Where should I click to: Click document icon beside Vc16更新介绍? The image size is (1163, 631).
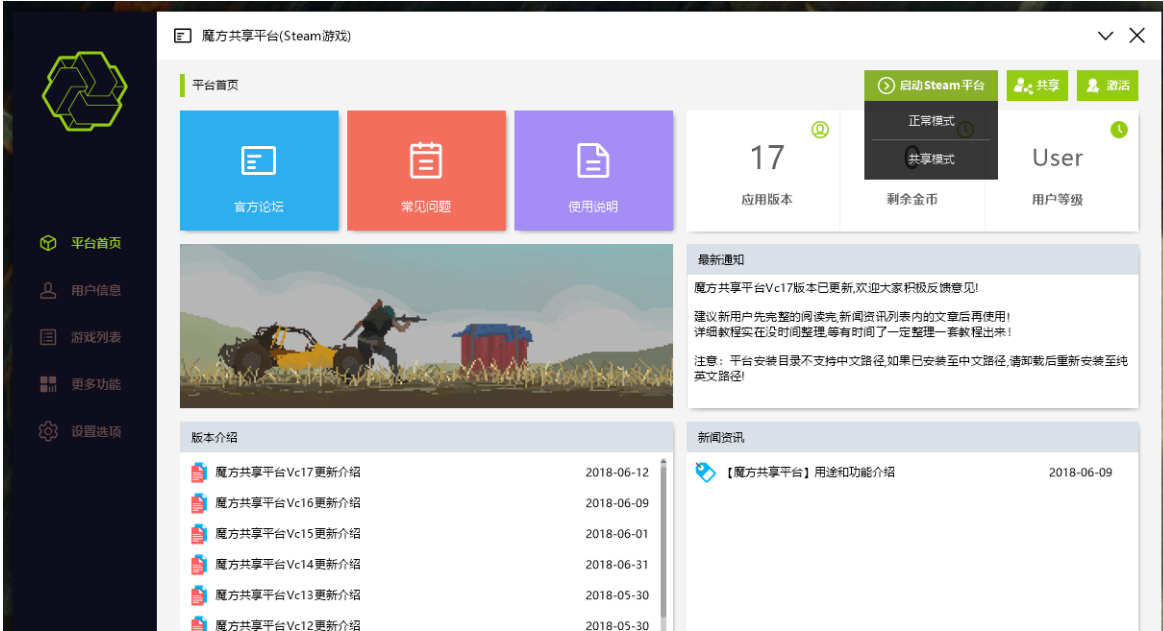tap(198, 503)
